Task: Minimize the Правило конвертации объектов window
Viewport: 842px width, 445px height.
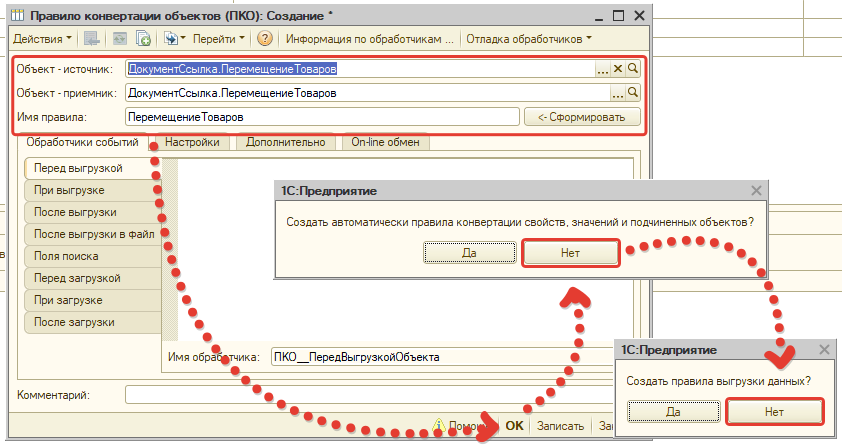Action: pos(599,17)
